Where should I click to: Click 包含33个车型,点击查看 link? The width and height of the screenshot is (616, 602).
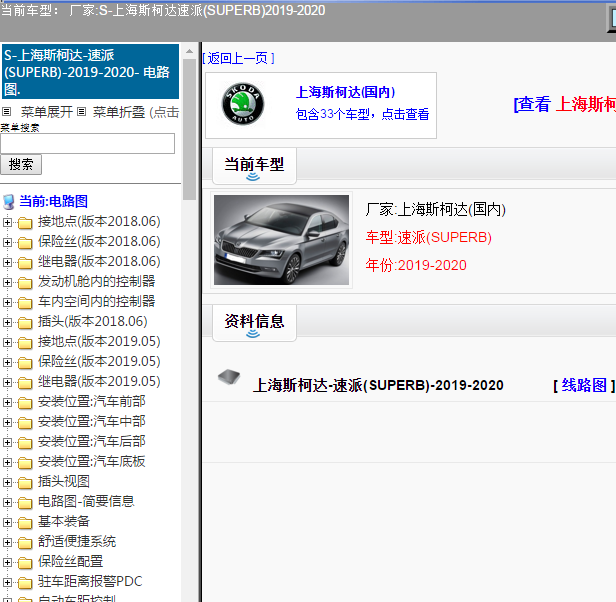[x=362, y=114]
